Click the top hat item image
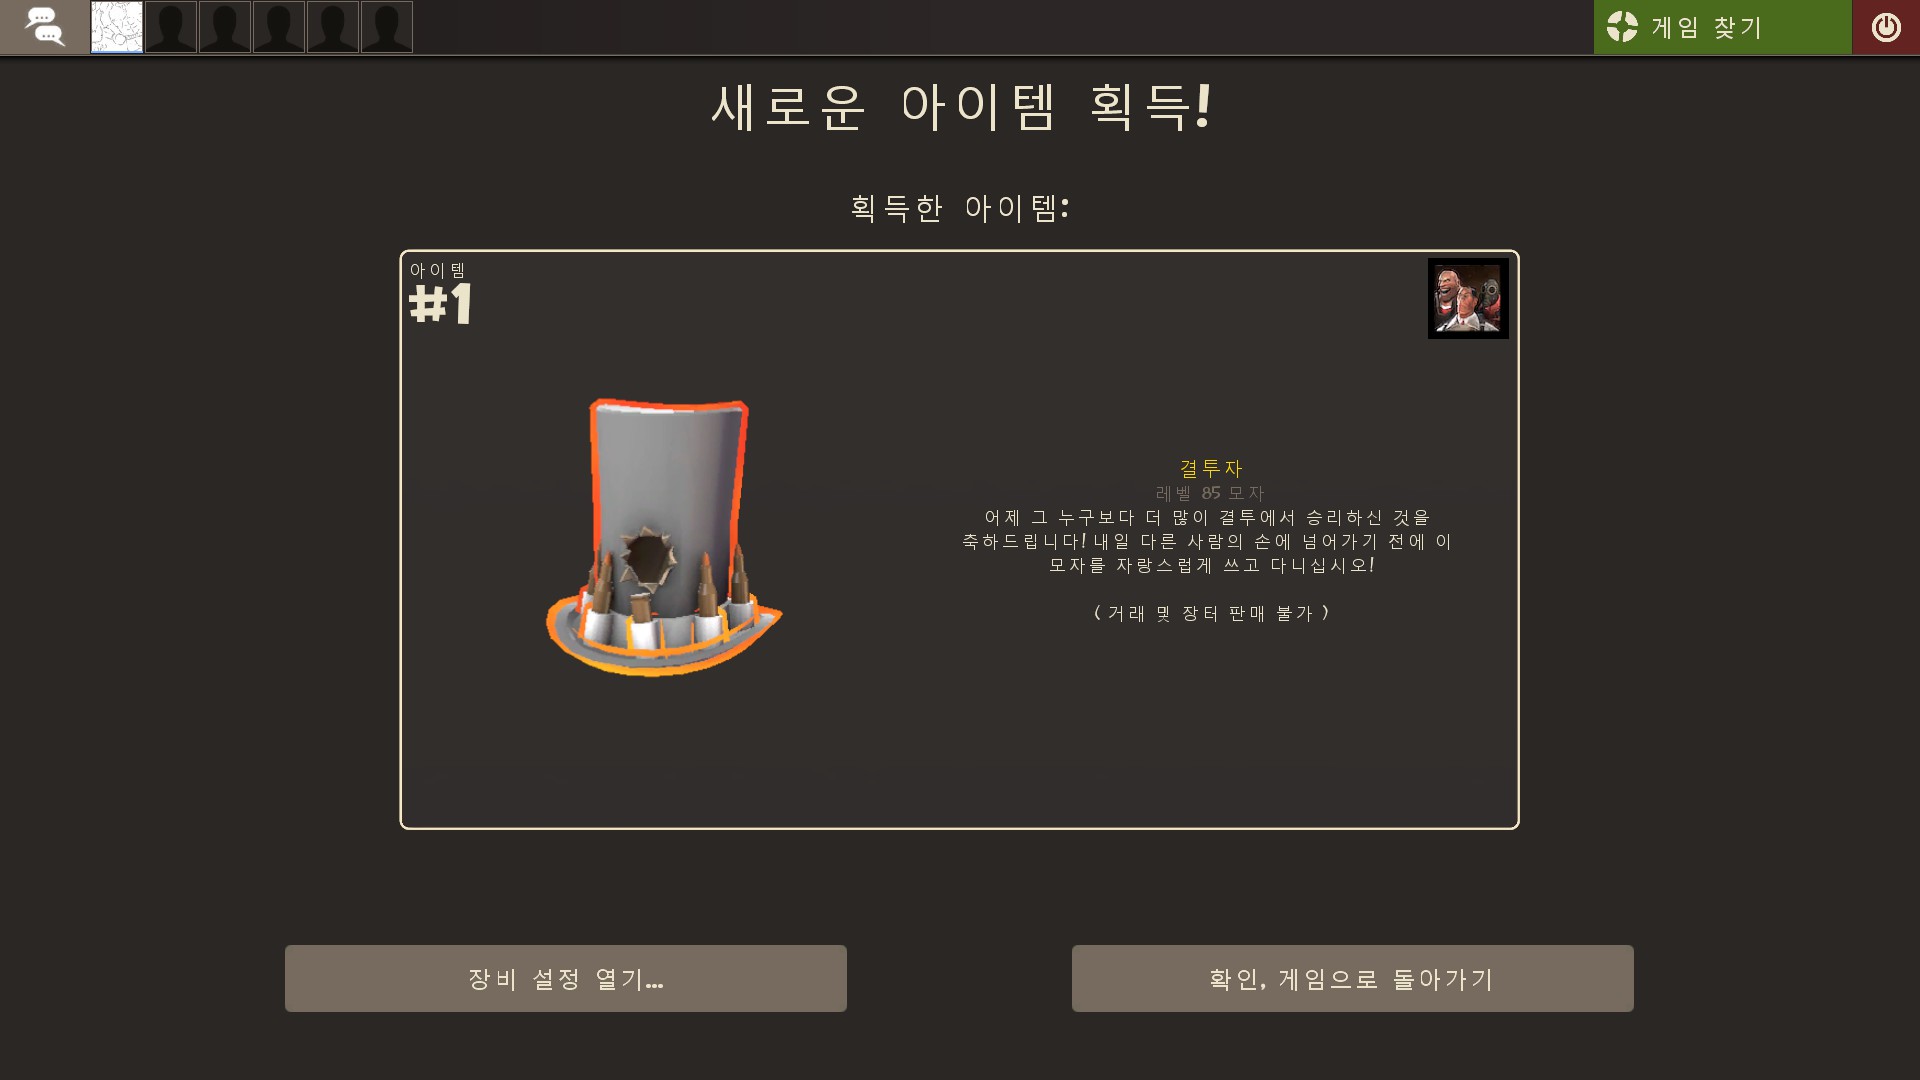The width and height of the screenshot is (1920, 1080). pos(664,538)
